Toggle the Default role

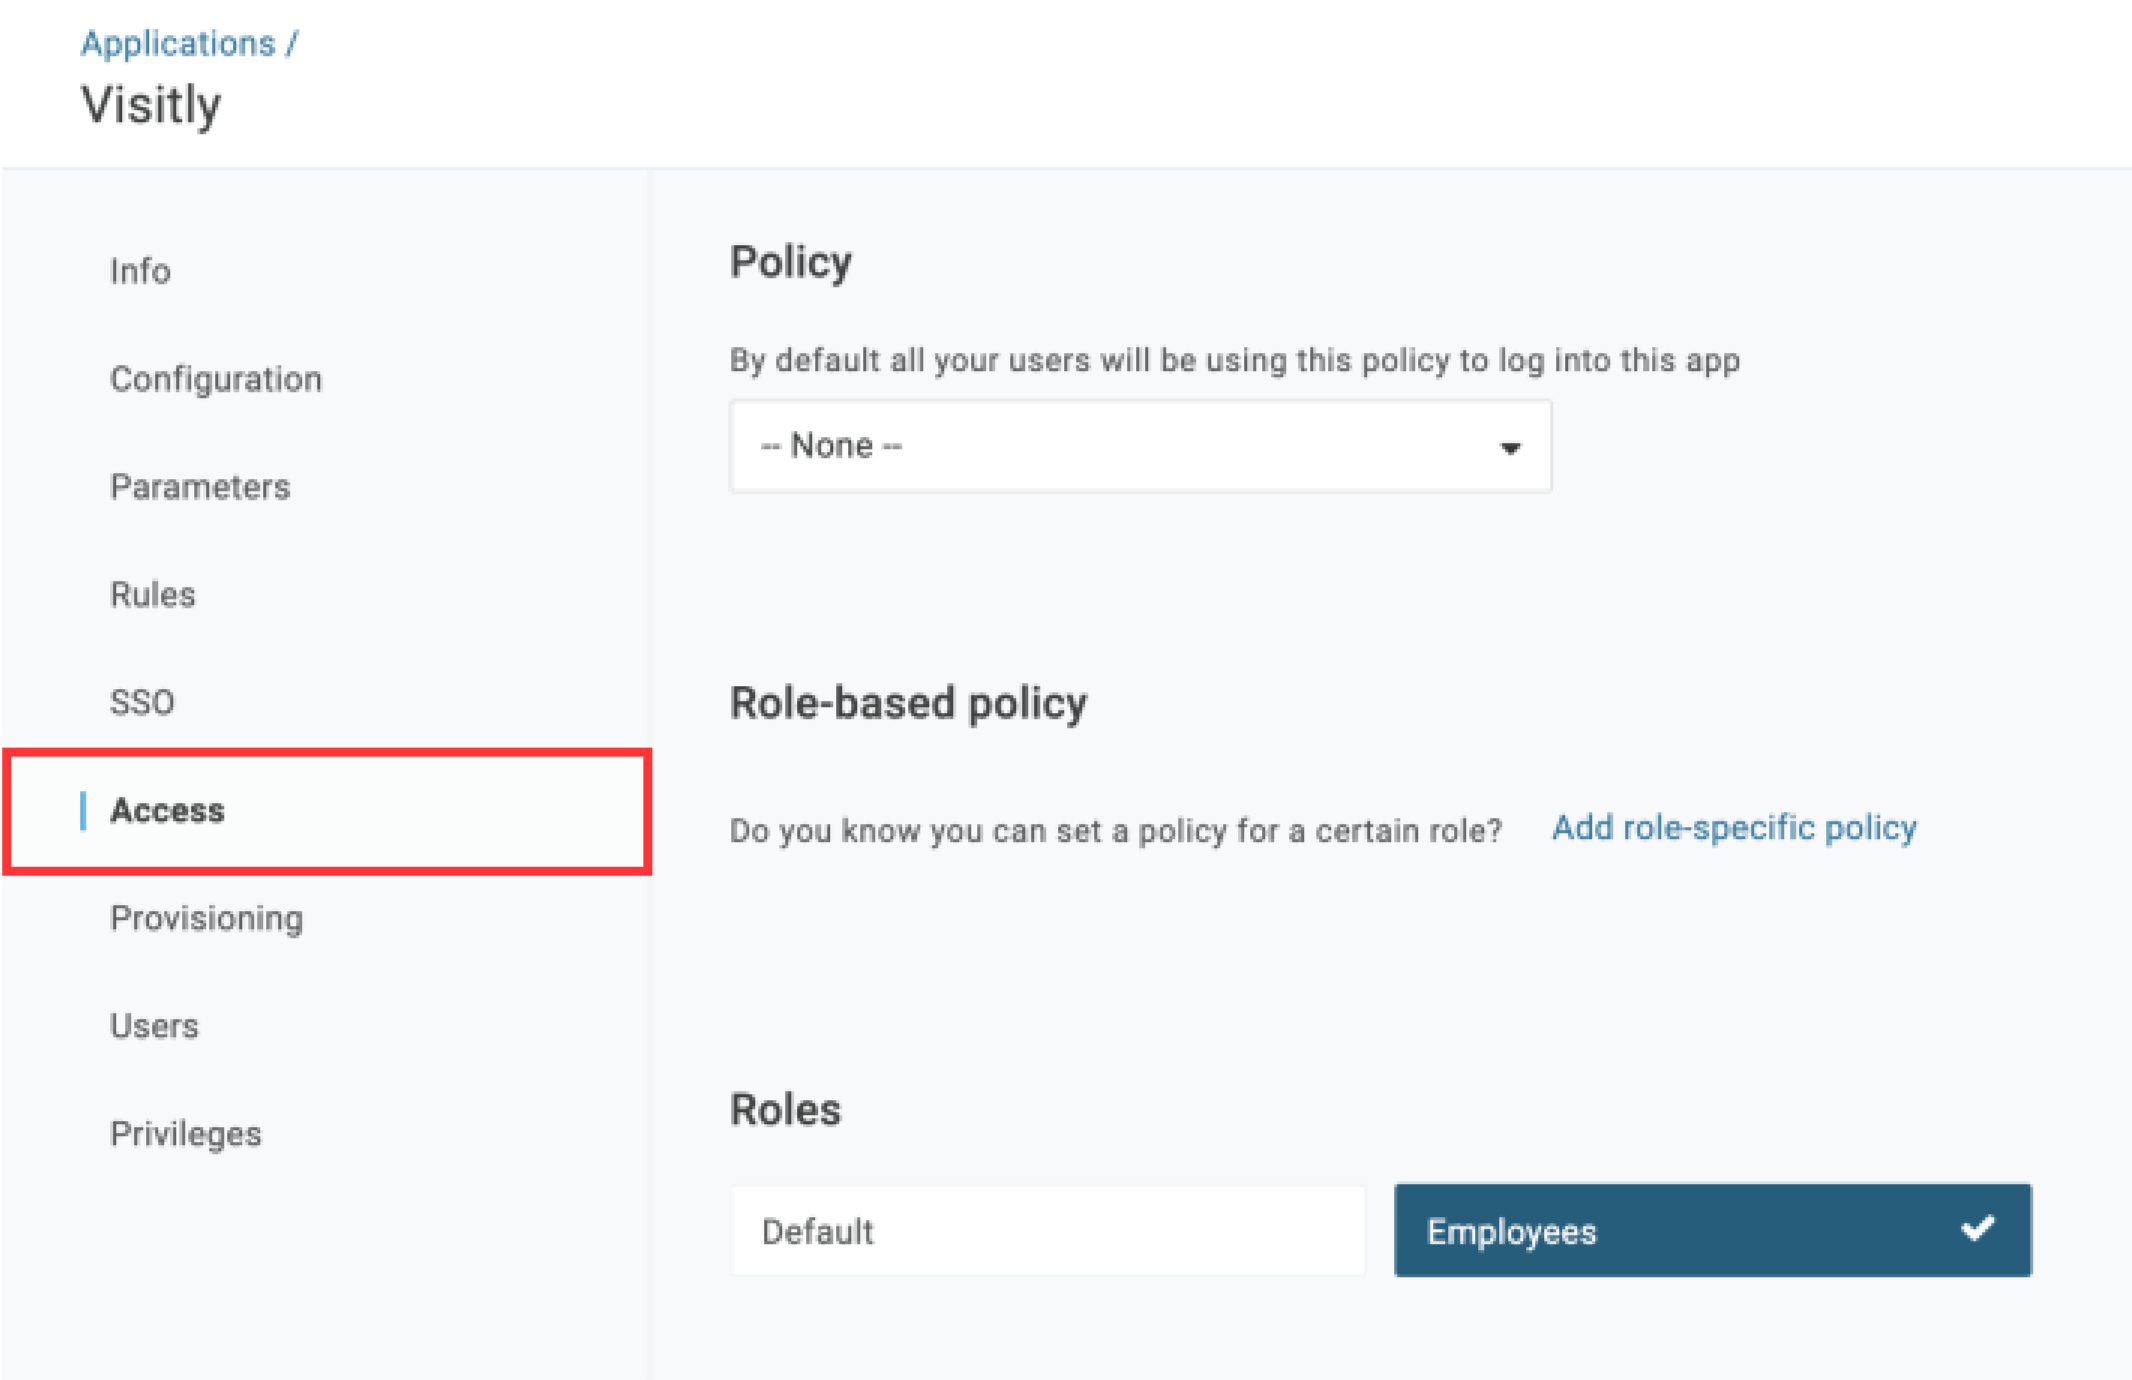pyautogui.click(x=1047, y=1231)
